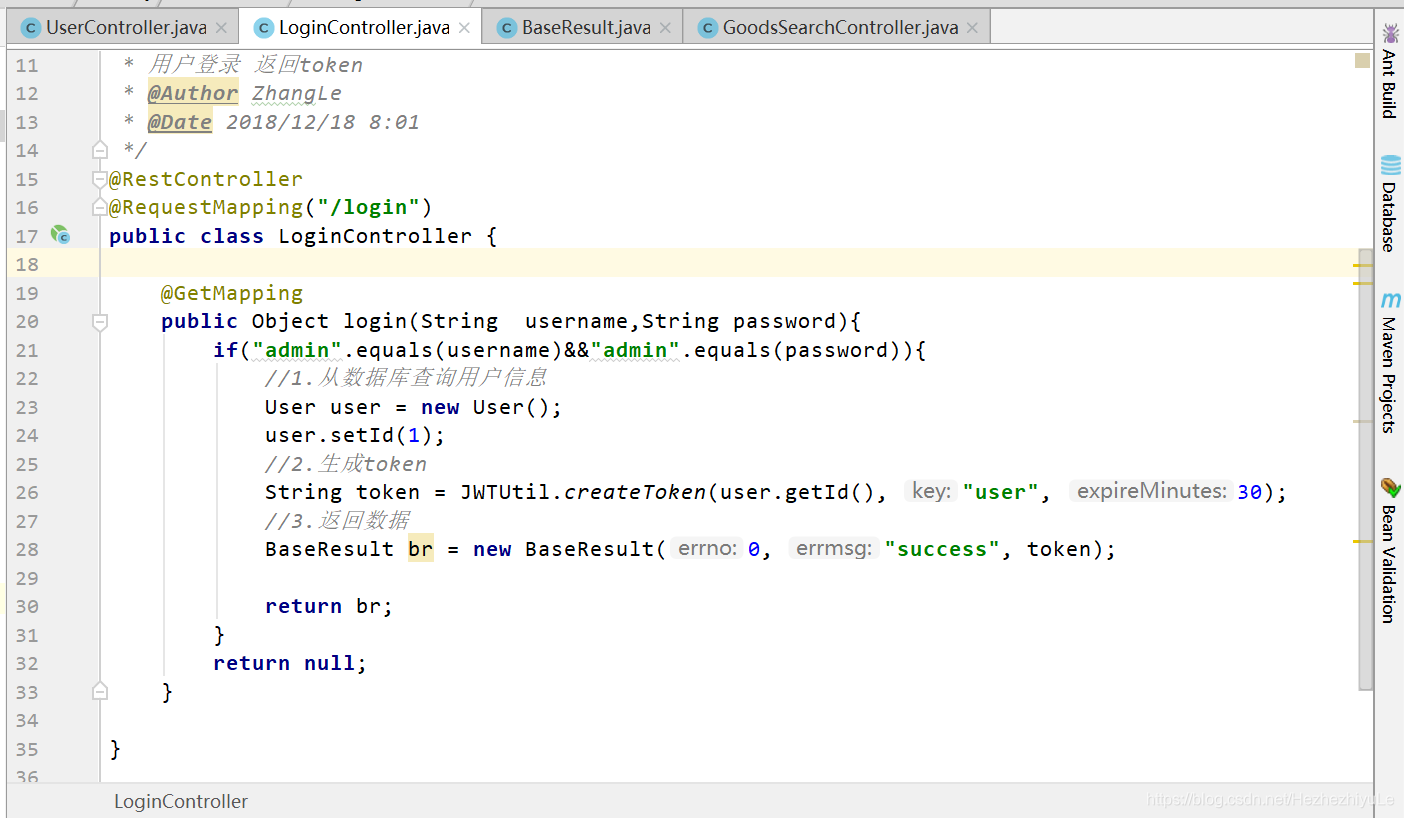Click line number 26 in the gutter
Screen dimensions: 1404x818
(x=27, y=492)
